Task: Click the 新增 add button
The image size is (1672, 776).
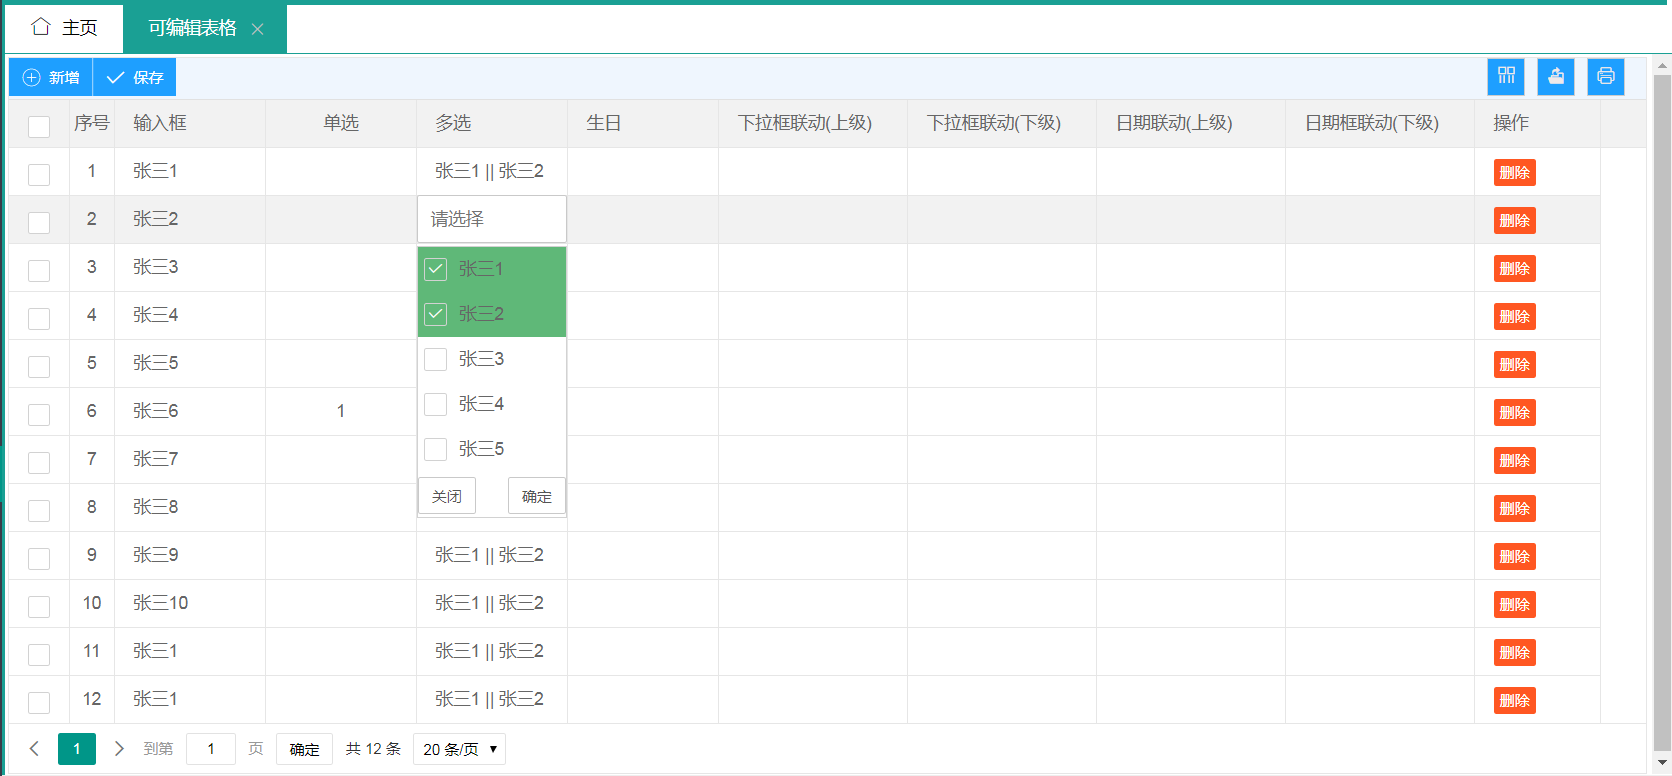Action: [x=51, y=77]
